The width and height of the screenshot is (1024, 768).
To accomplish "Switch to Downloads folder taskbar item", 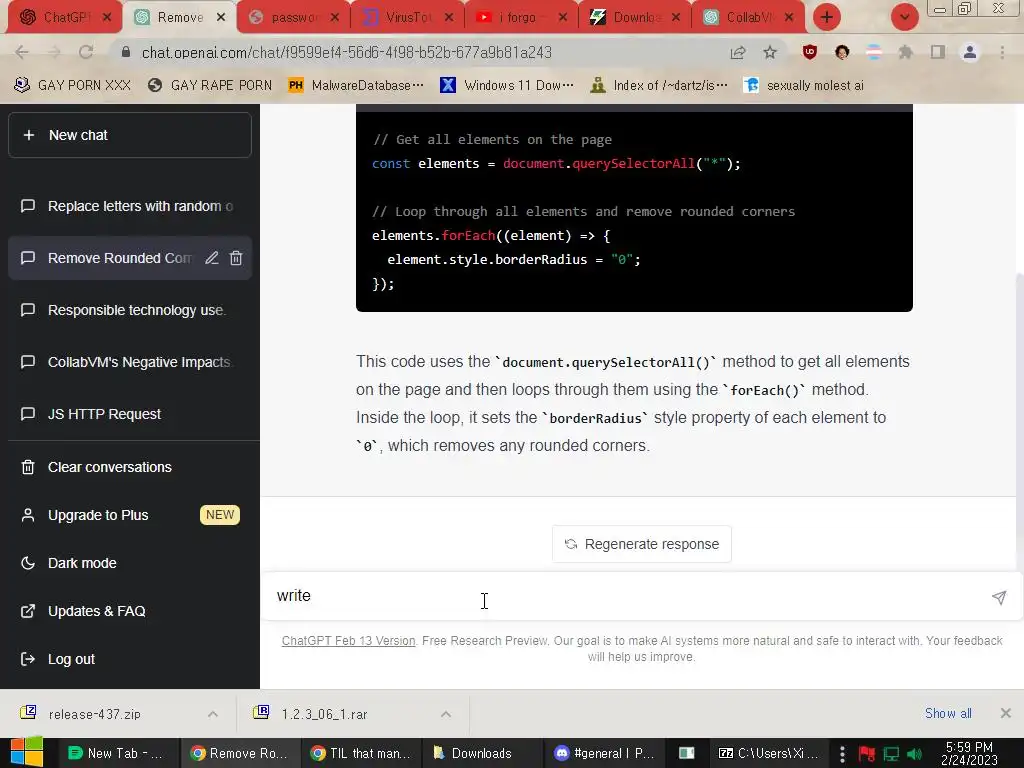I will click(x=482, y=753).
